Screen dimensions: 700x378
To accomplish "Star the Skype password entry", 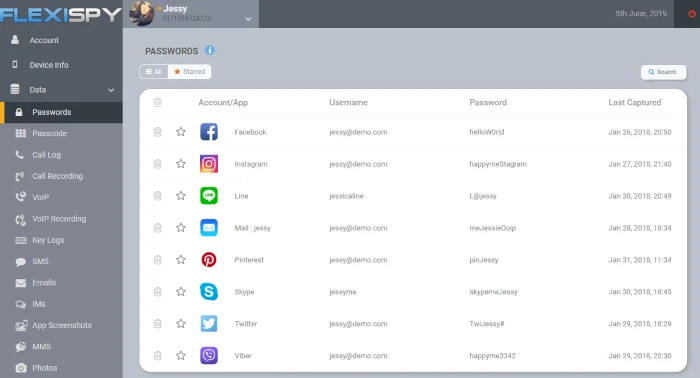I will 181,291.
